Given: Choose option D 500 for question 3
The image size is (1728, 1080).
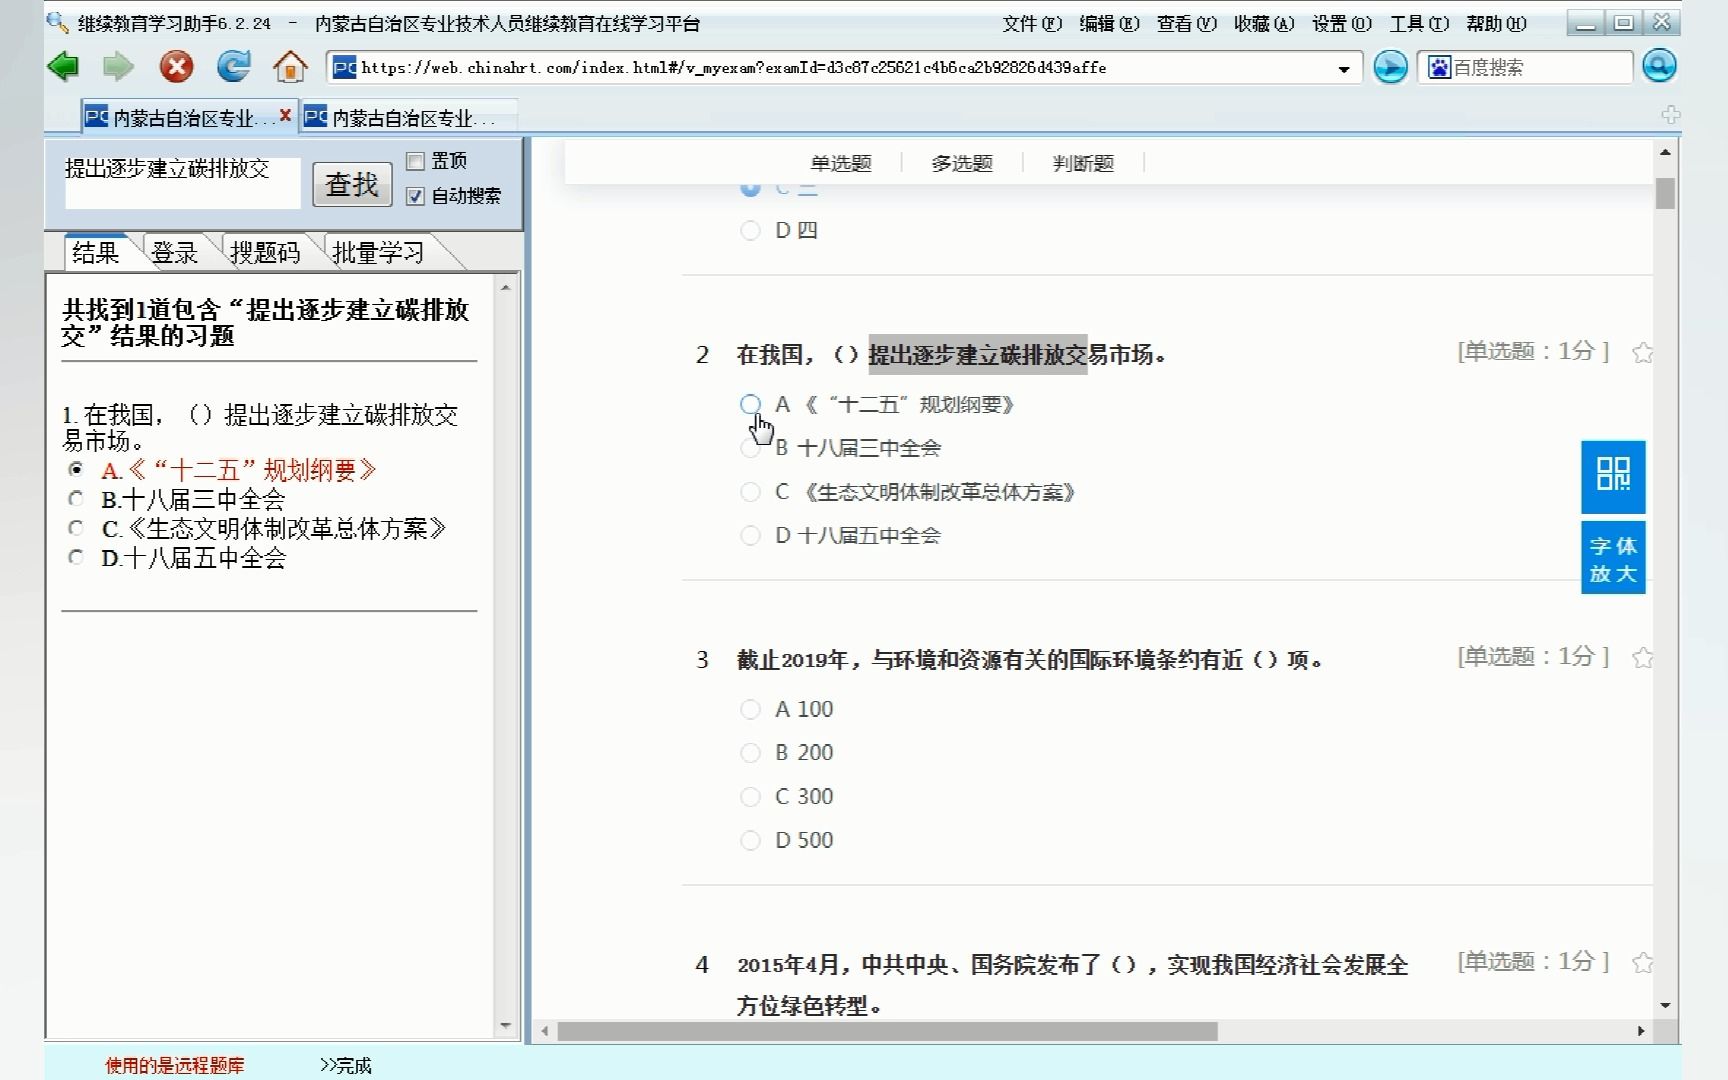Looking at the screenshot, I should 750,840.
